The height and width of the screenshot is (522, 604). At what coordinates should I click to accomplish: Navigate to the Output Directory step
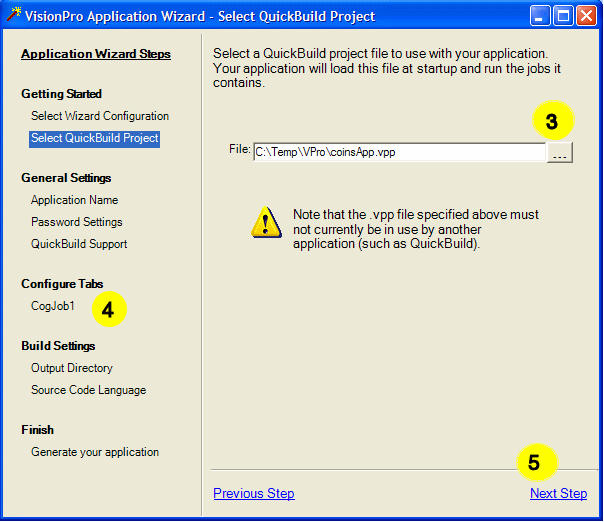[72, 368]
